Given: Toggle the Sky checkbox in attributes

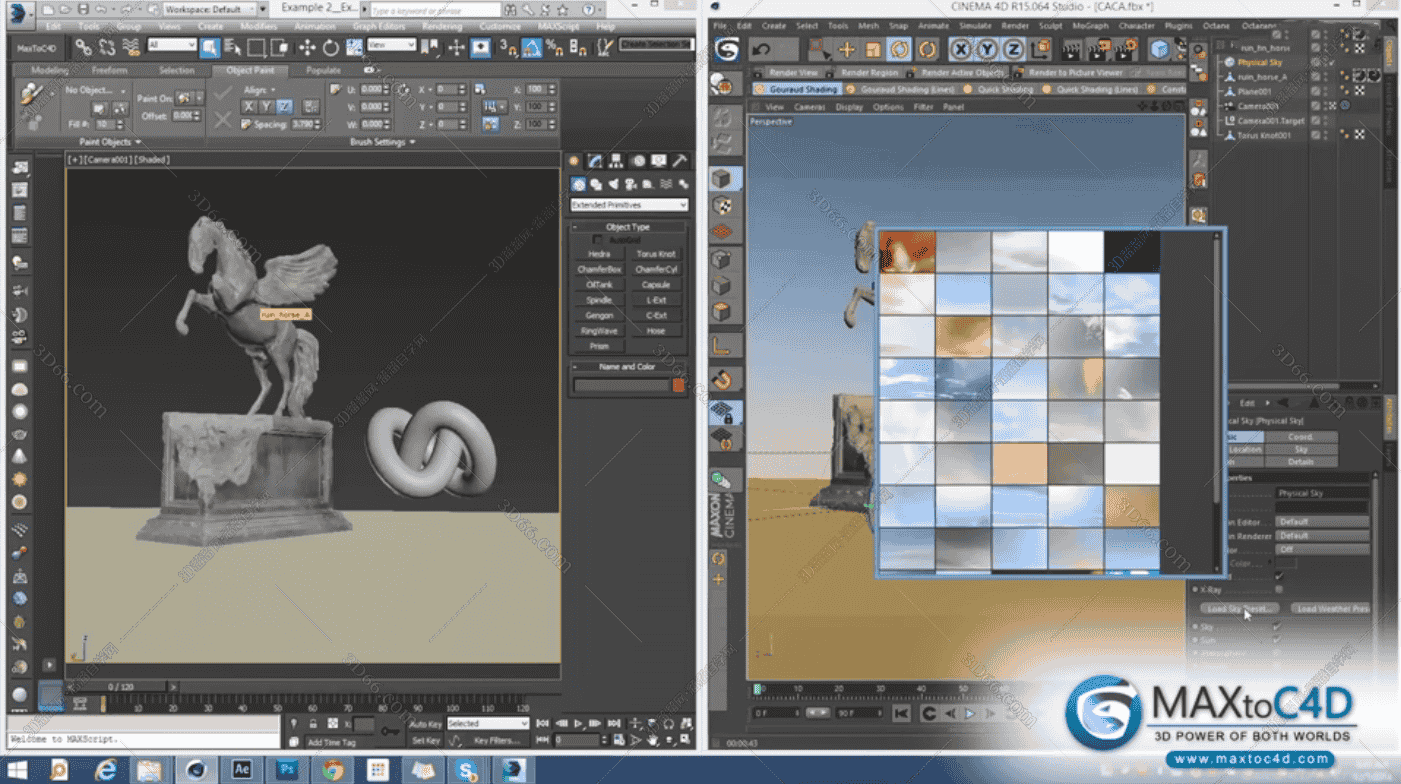Looking at the screenshot, I should point(1277,627).
